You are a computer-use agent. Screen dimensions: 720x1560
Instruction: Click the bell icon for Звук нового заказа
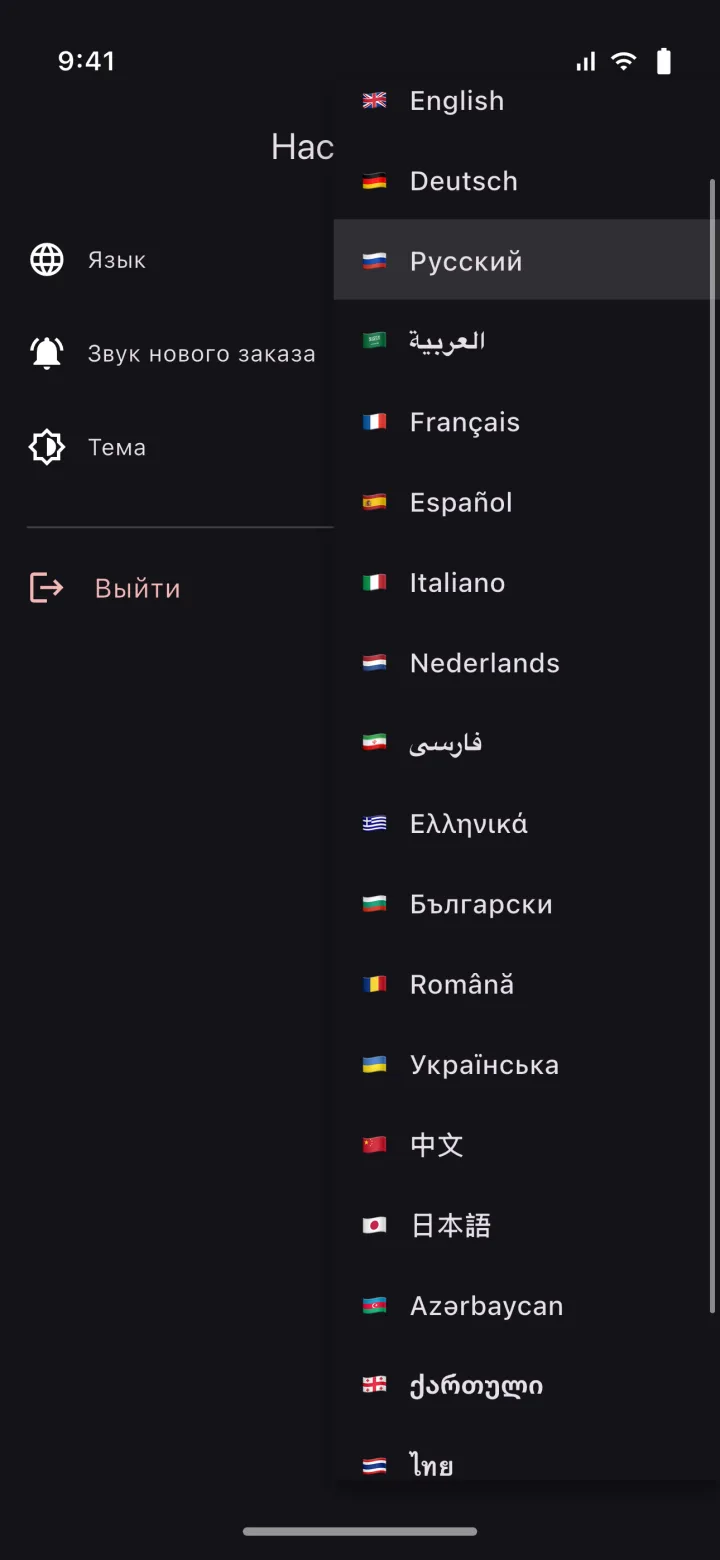(x=47, y=353)
